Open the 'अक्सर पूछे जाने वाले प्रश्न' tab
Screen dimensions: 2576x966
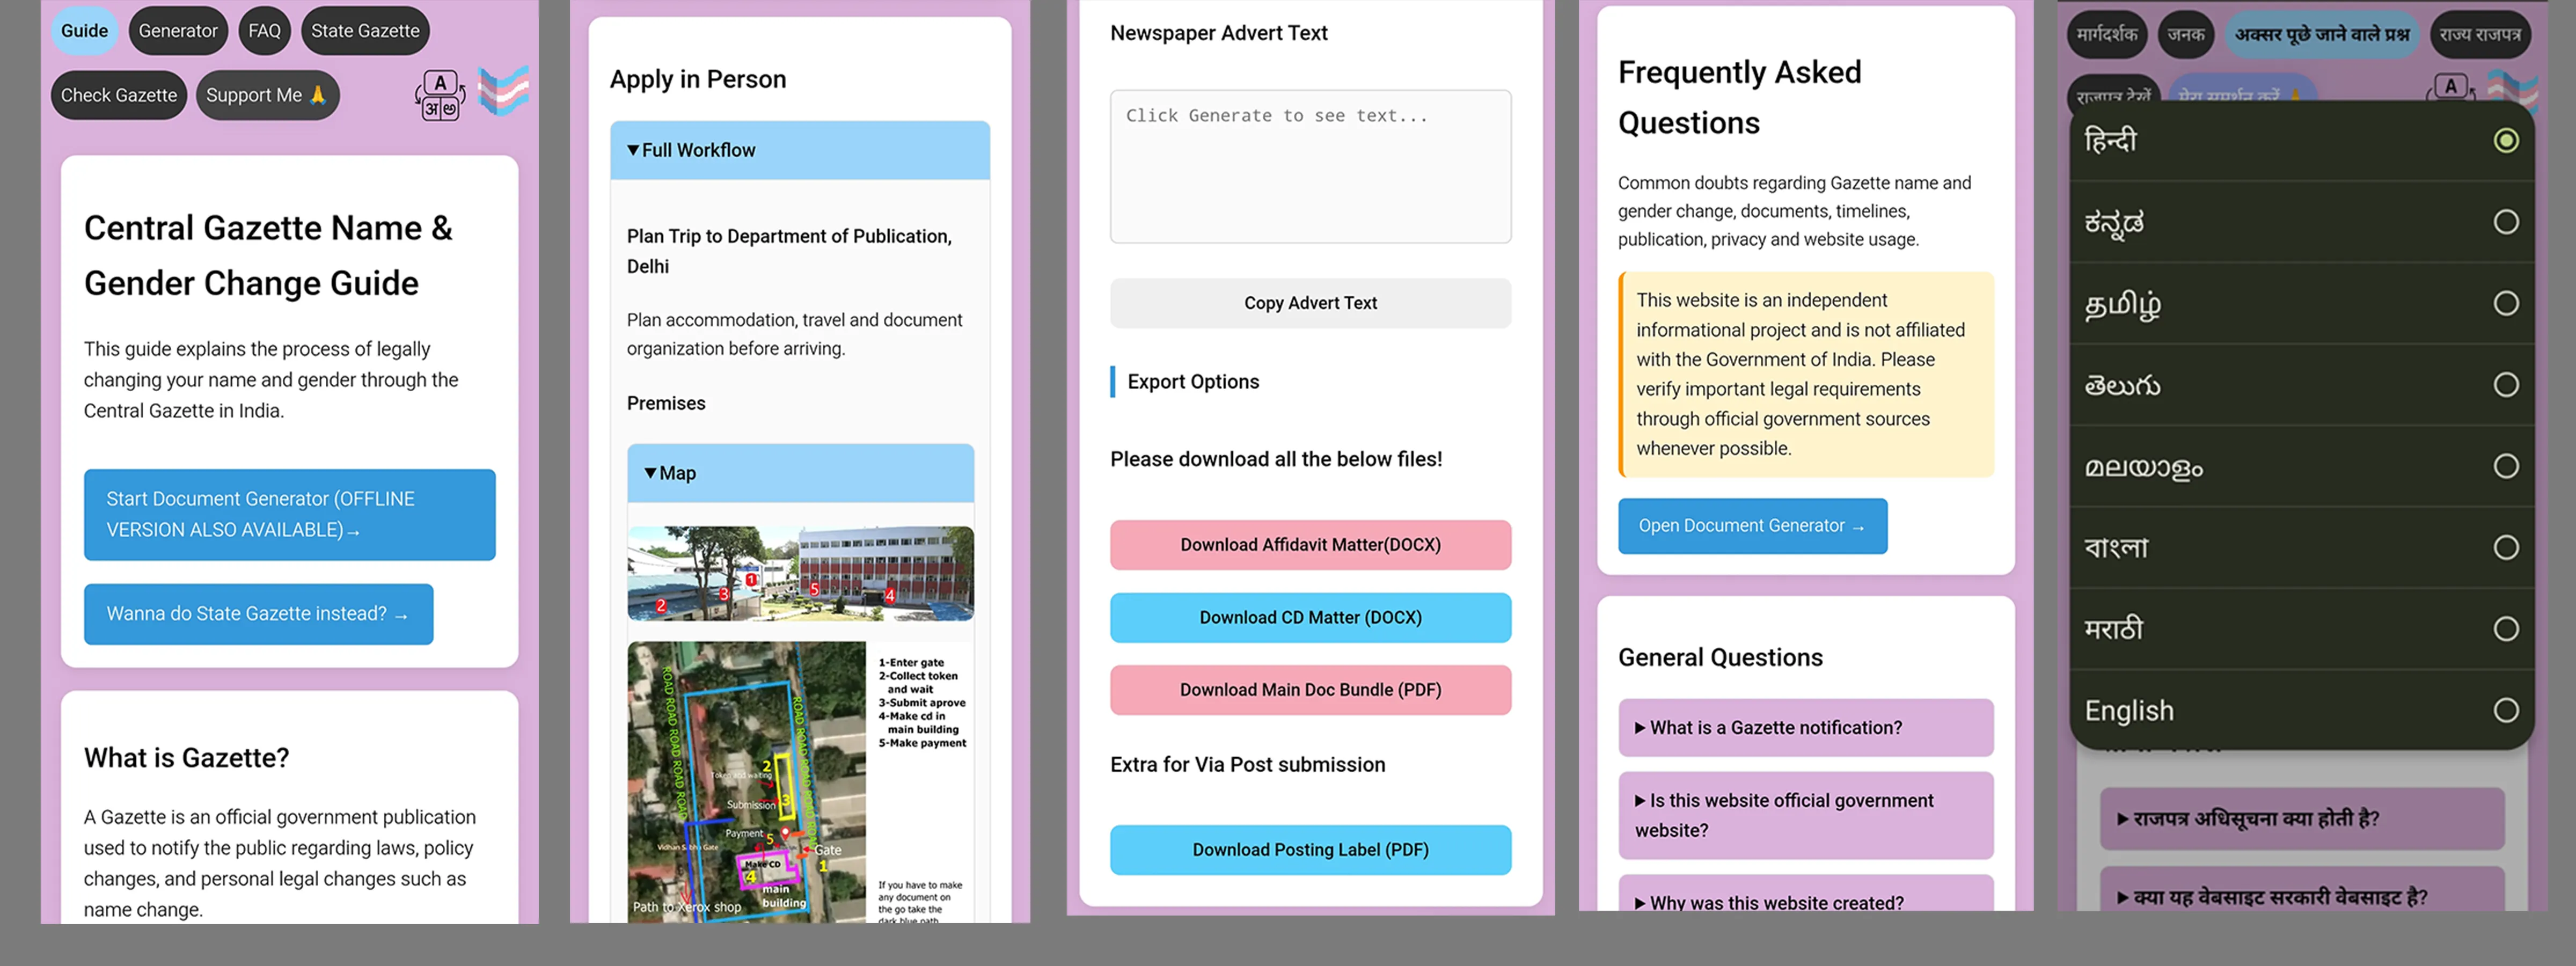click(2322, 35)
